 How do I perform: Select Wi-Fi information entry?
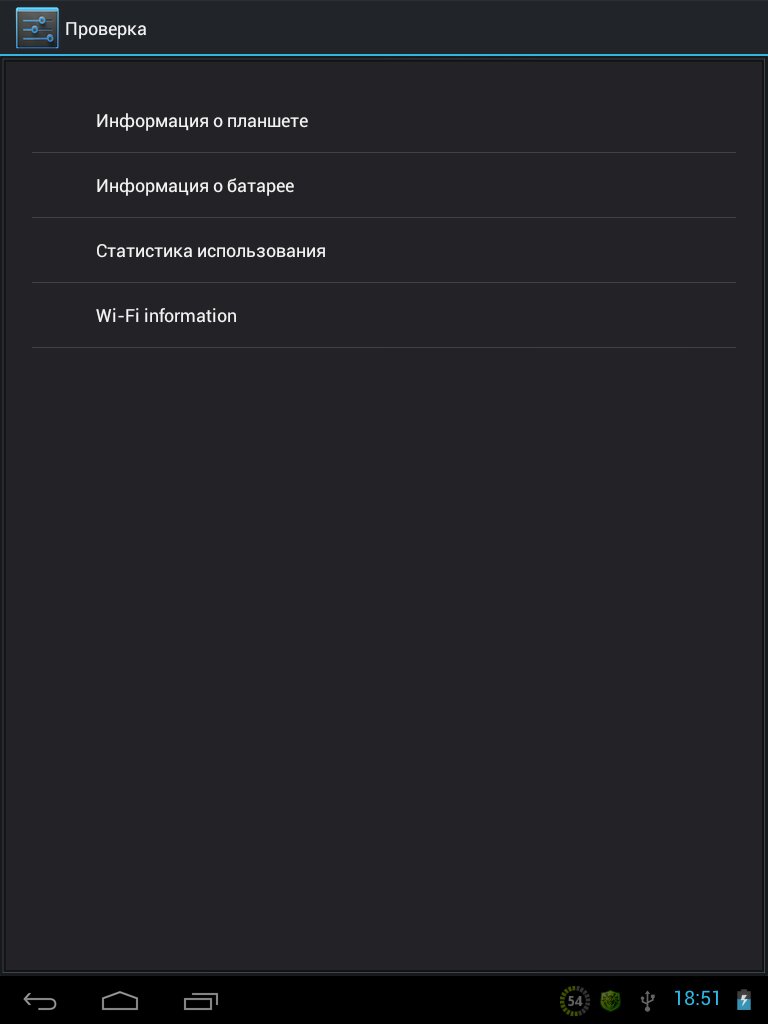click(166, 316)
